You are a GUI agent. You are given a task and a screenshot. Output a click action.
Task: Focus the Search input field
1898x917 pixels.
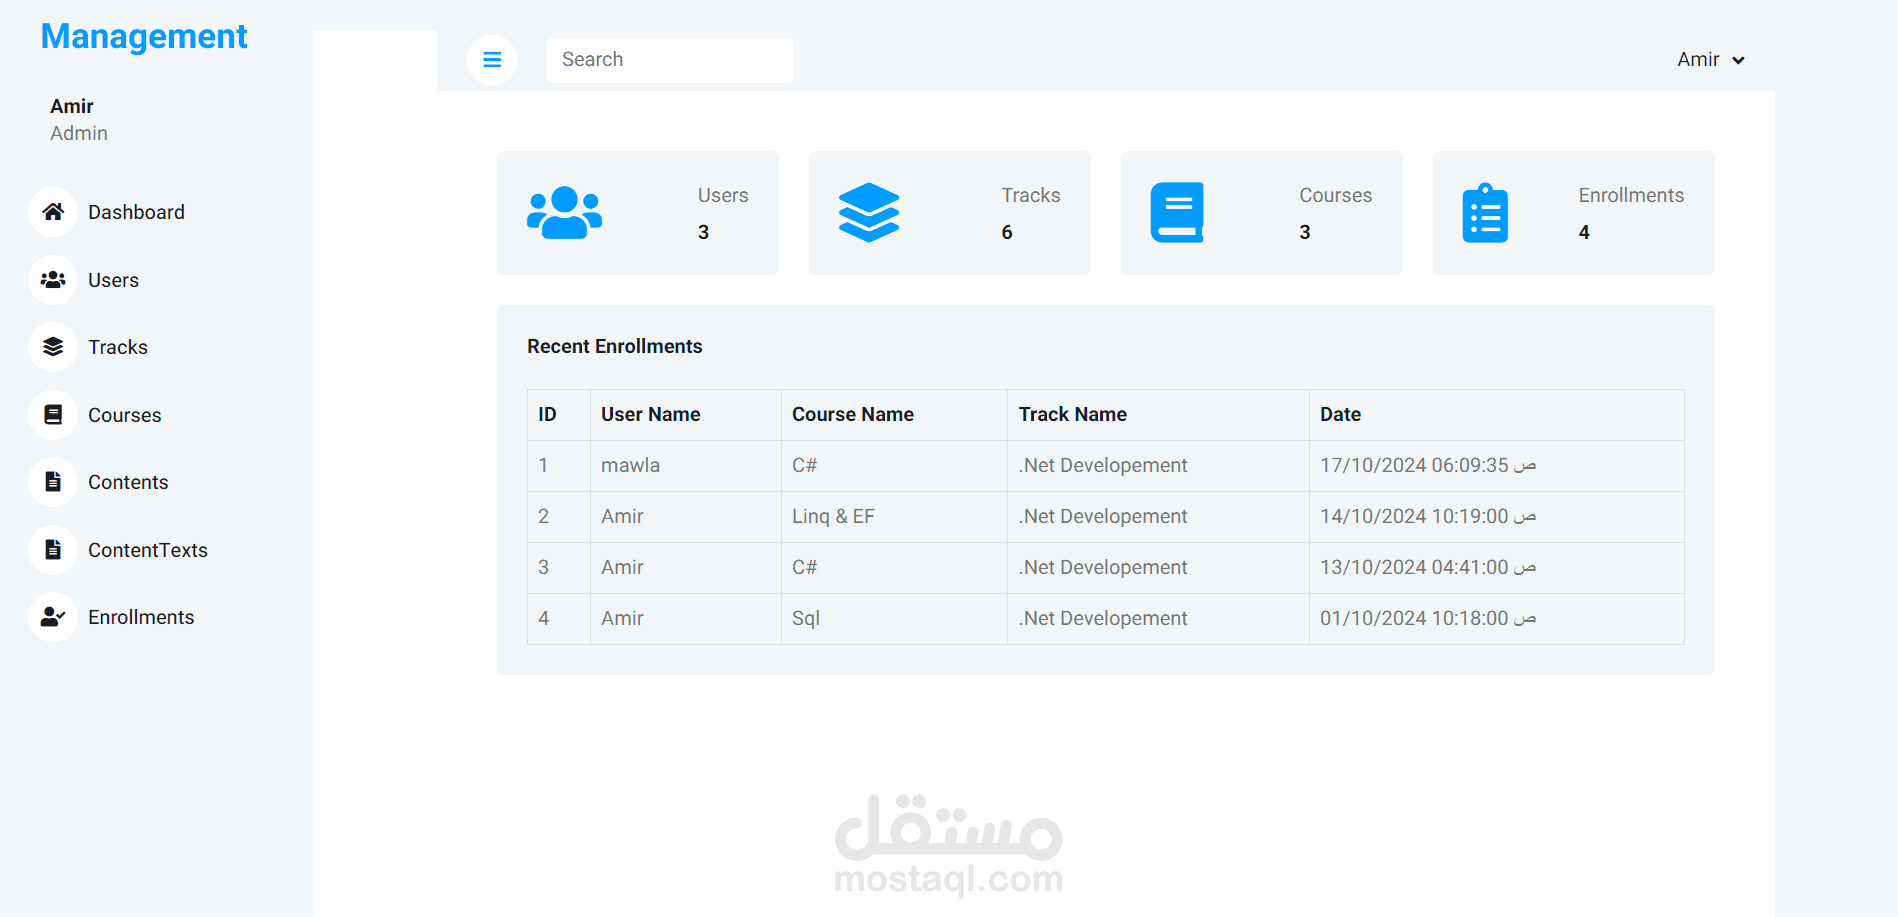(670, 60)
